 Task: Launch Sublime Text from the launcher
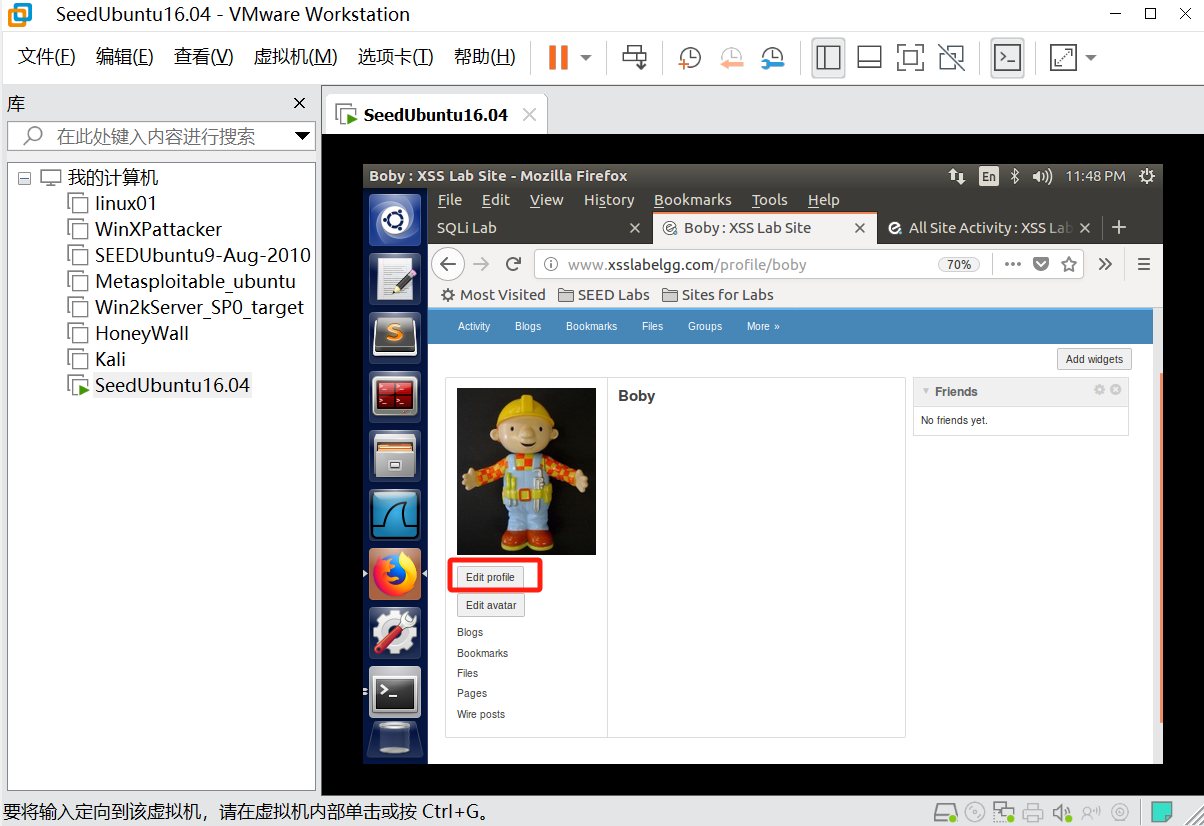[395, 337]
